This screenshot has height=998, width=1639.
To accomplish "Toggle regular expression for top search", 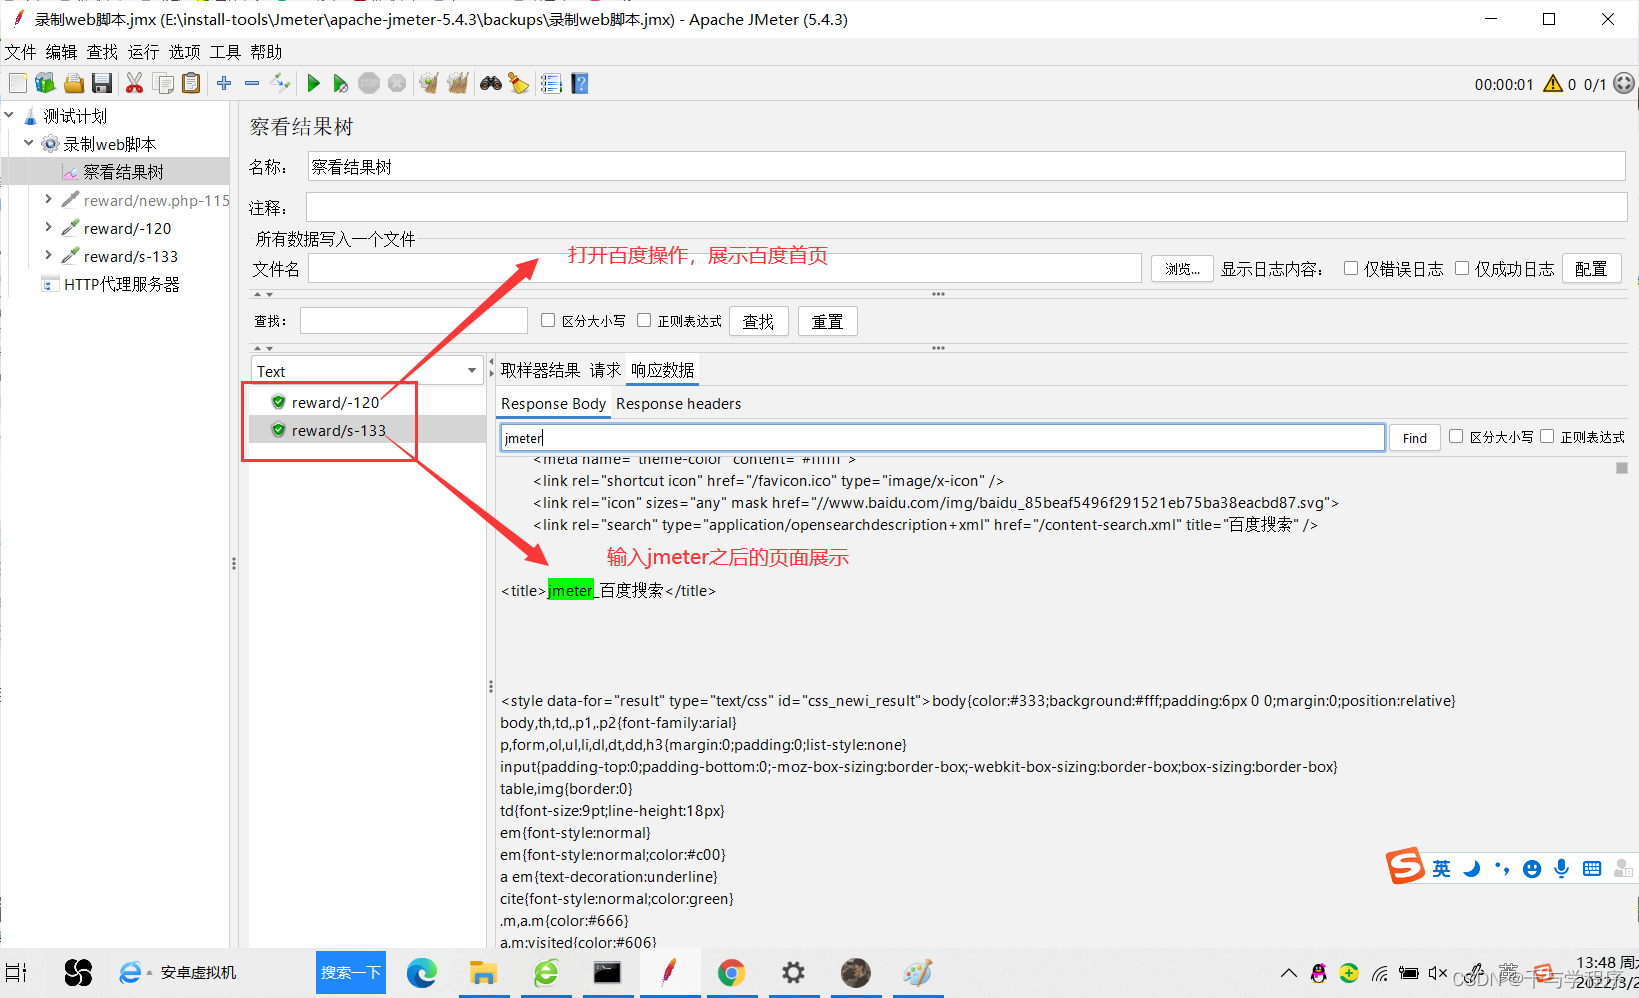I will pyautogui.click(x=644, y=320).
